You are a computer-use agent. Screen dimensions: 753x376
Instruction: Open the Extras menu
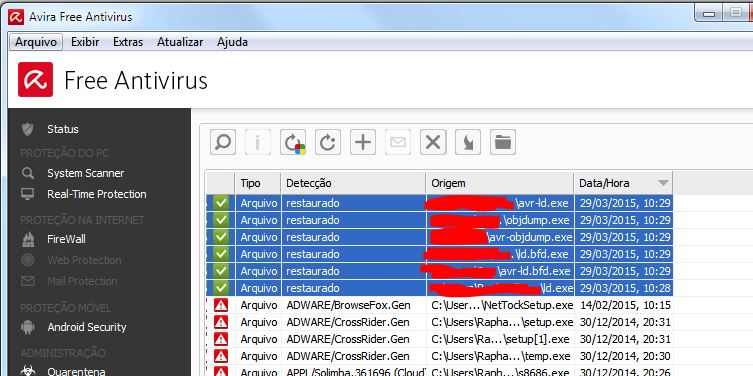coord(128,42)
